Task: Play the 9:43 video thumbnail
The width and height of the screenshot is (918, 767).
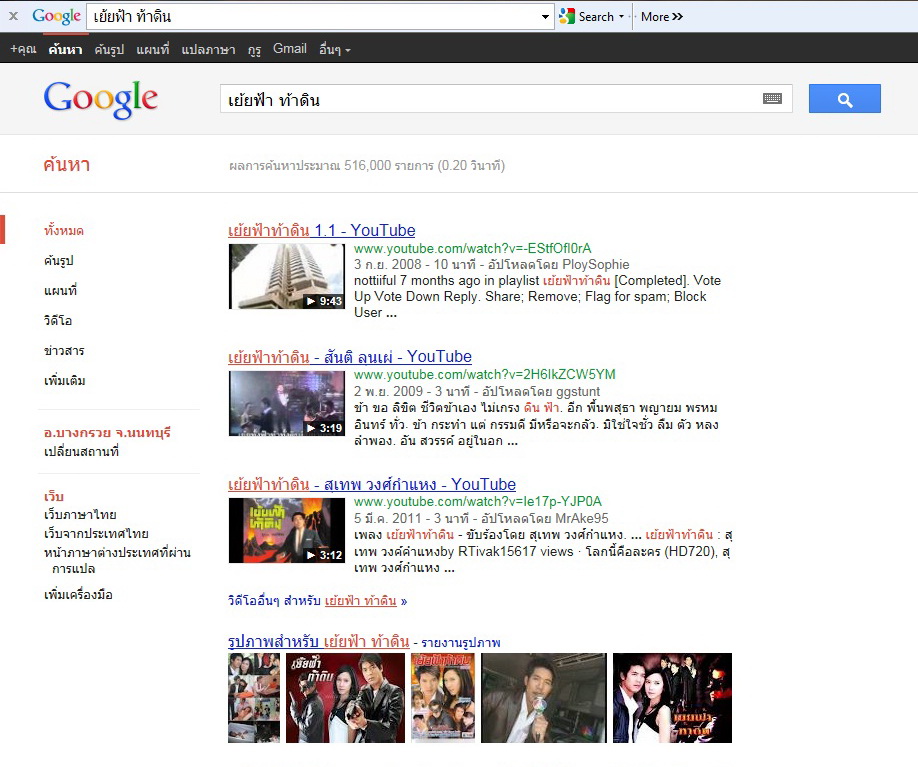Action: (287, 276)
